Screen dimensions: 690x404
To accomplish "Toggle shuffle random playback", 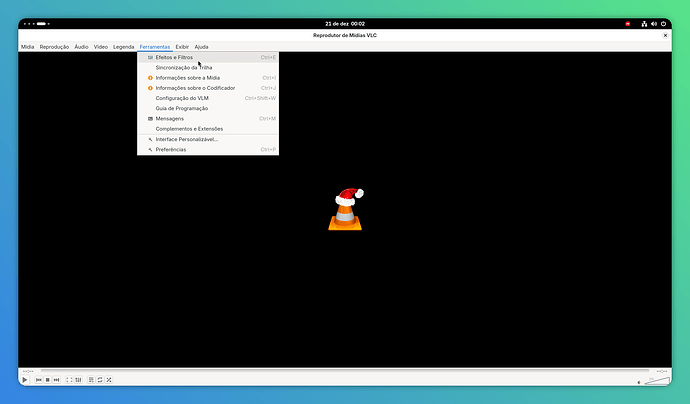I will (x=108, y=380).
